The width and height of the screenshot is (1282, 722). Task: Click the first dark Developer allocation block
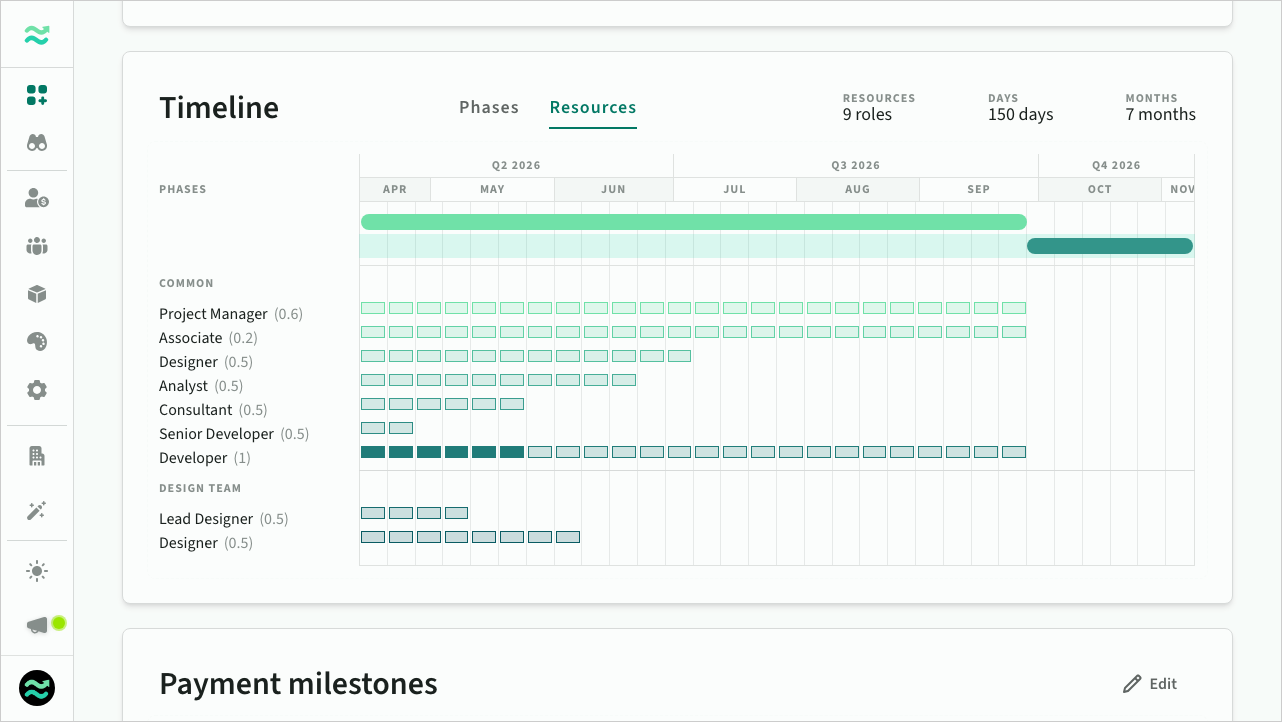click(x=373, y=452)
